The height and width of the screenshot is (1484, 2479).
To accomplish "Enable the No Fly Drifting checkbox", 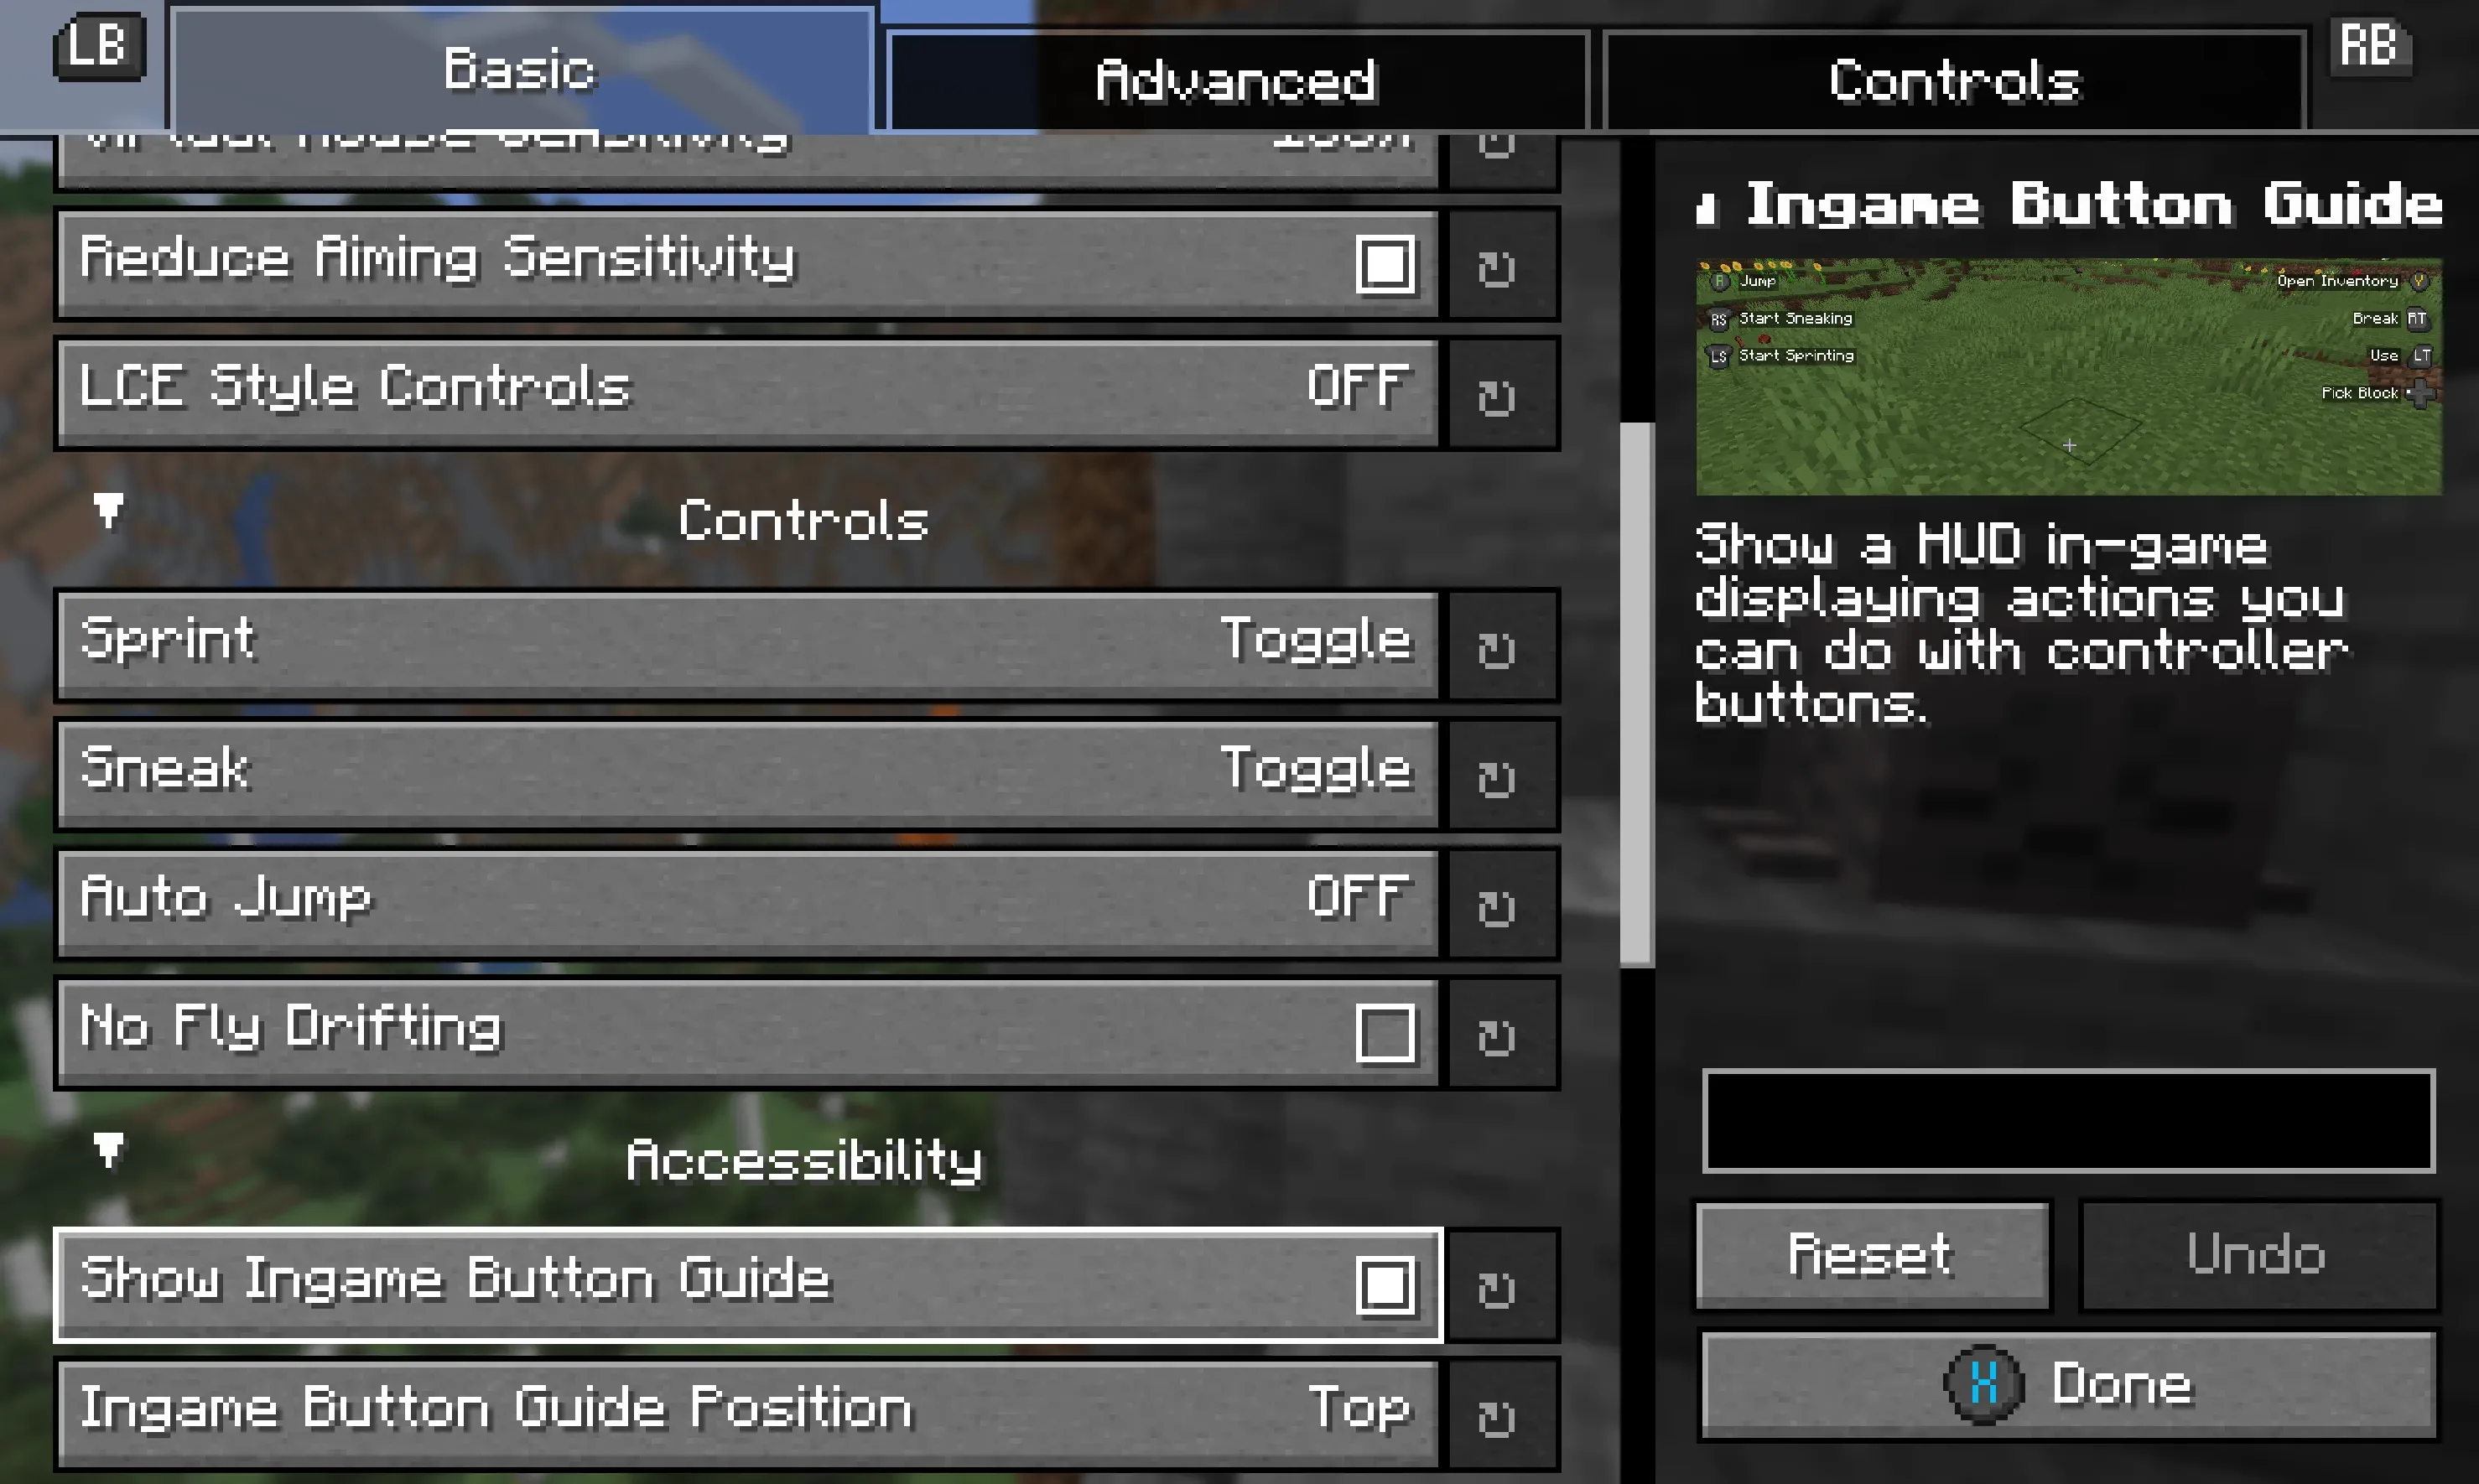I will (x=1385, y=1032).
